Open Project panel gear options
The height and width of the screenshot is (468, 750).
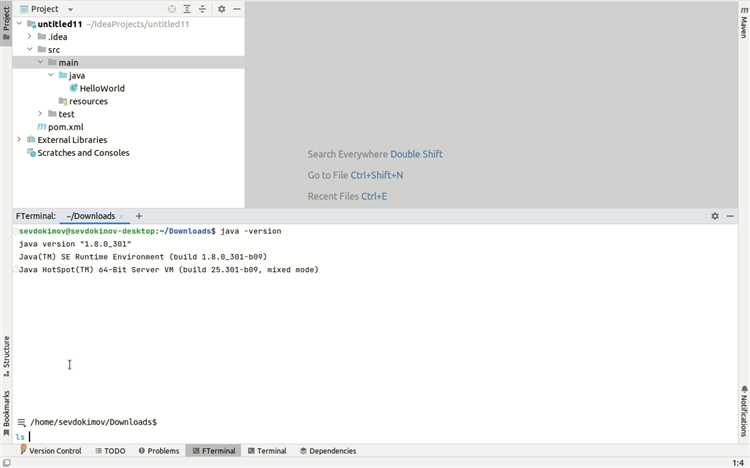(221, 9)
